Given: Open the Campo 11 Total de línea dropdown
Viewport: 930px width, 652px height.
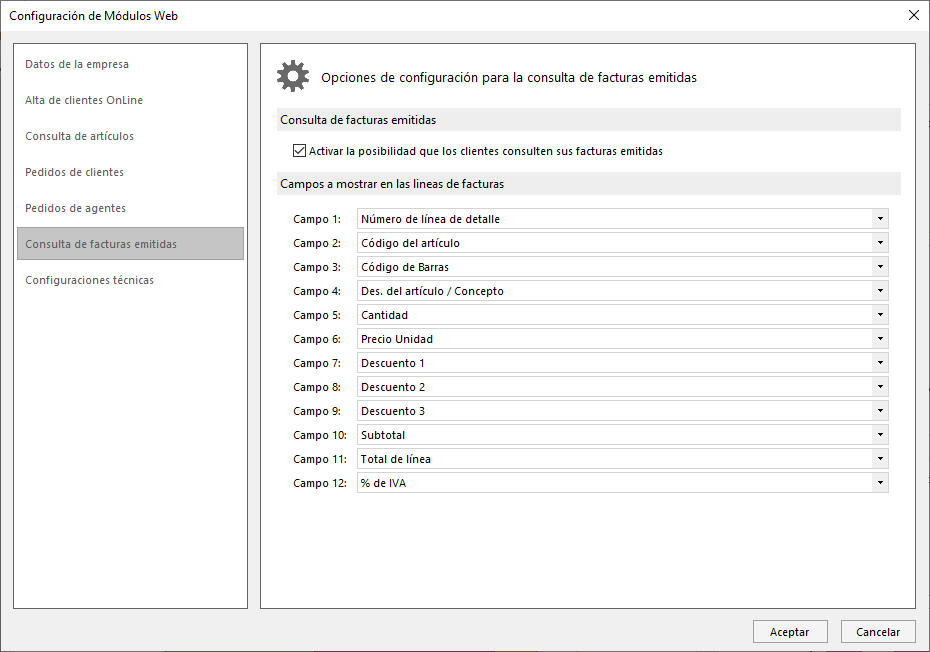Looking at the screenshot, I should click(x=880, y=459).
